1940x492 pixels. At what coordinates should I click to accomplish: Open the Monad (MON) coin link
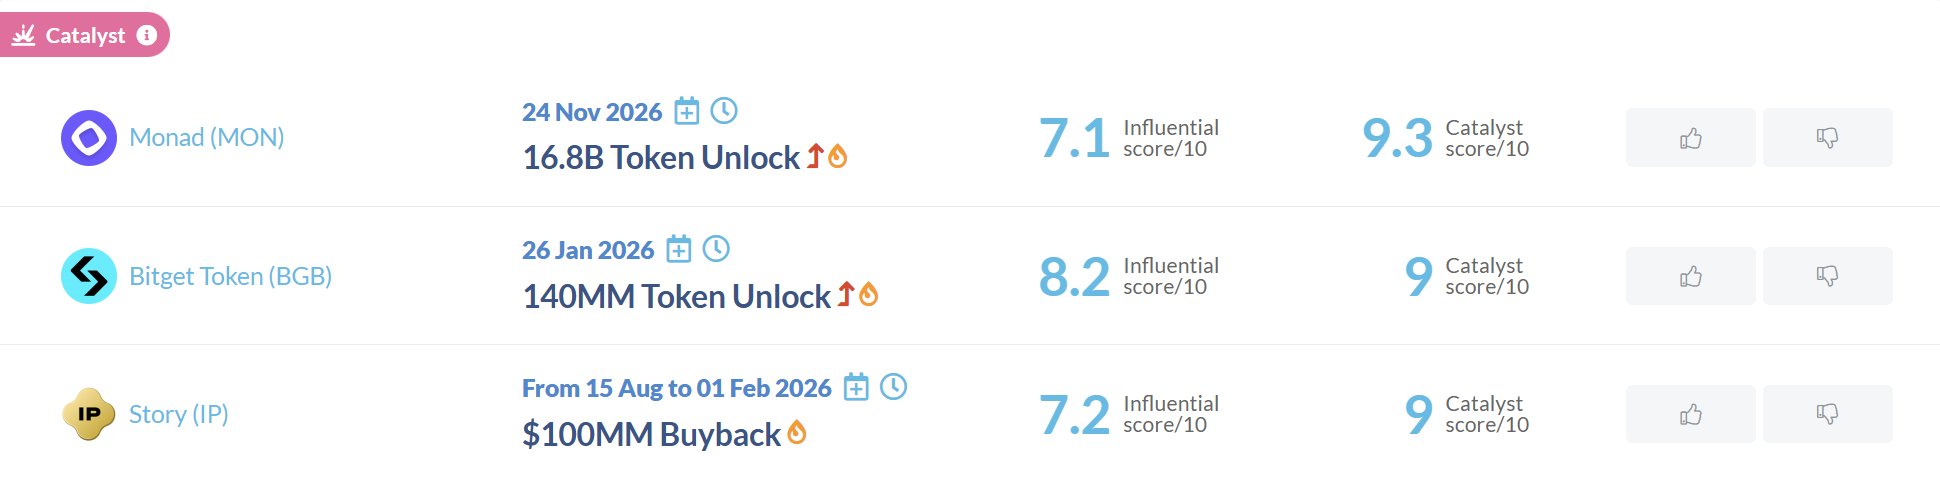(x=207, y=138)
